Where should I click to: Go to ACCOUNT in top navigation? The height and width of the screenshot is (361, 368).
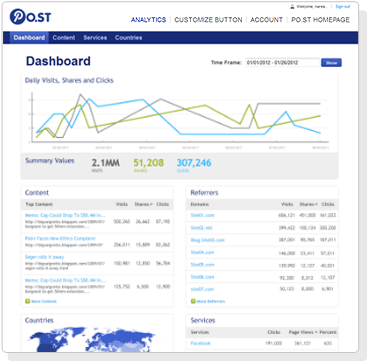click(267, 20)
